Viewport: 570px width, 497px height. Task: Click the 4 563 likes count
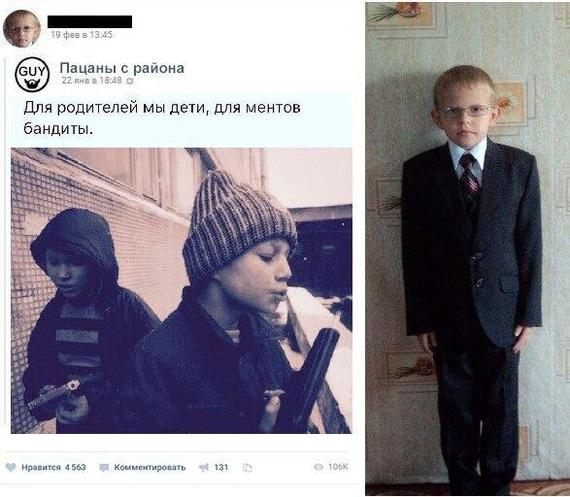pyautogui.click(x=75, y=467)
